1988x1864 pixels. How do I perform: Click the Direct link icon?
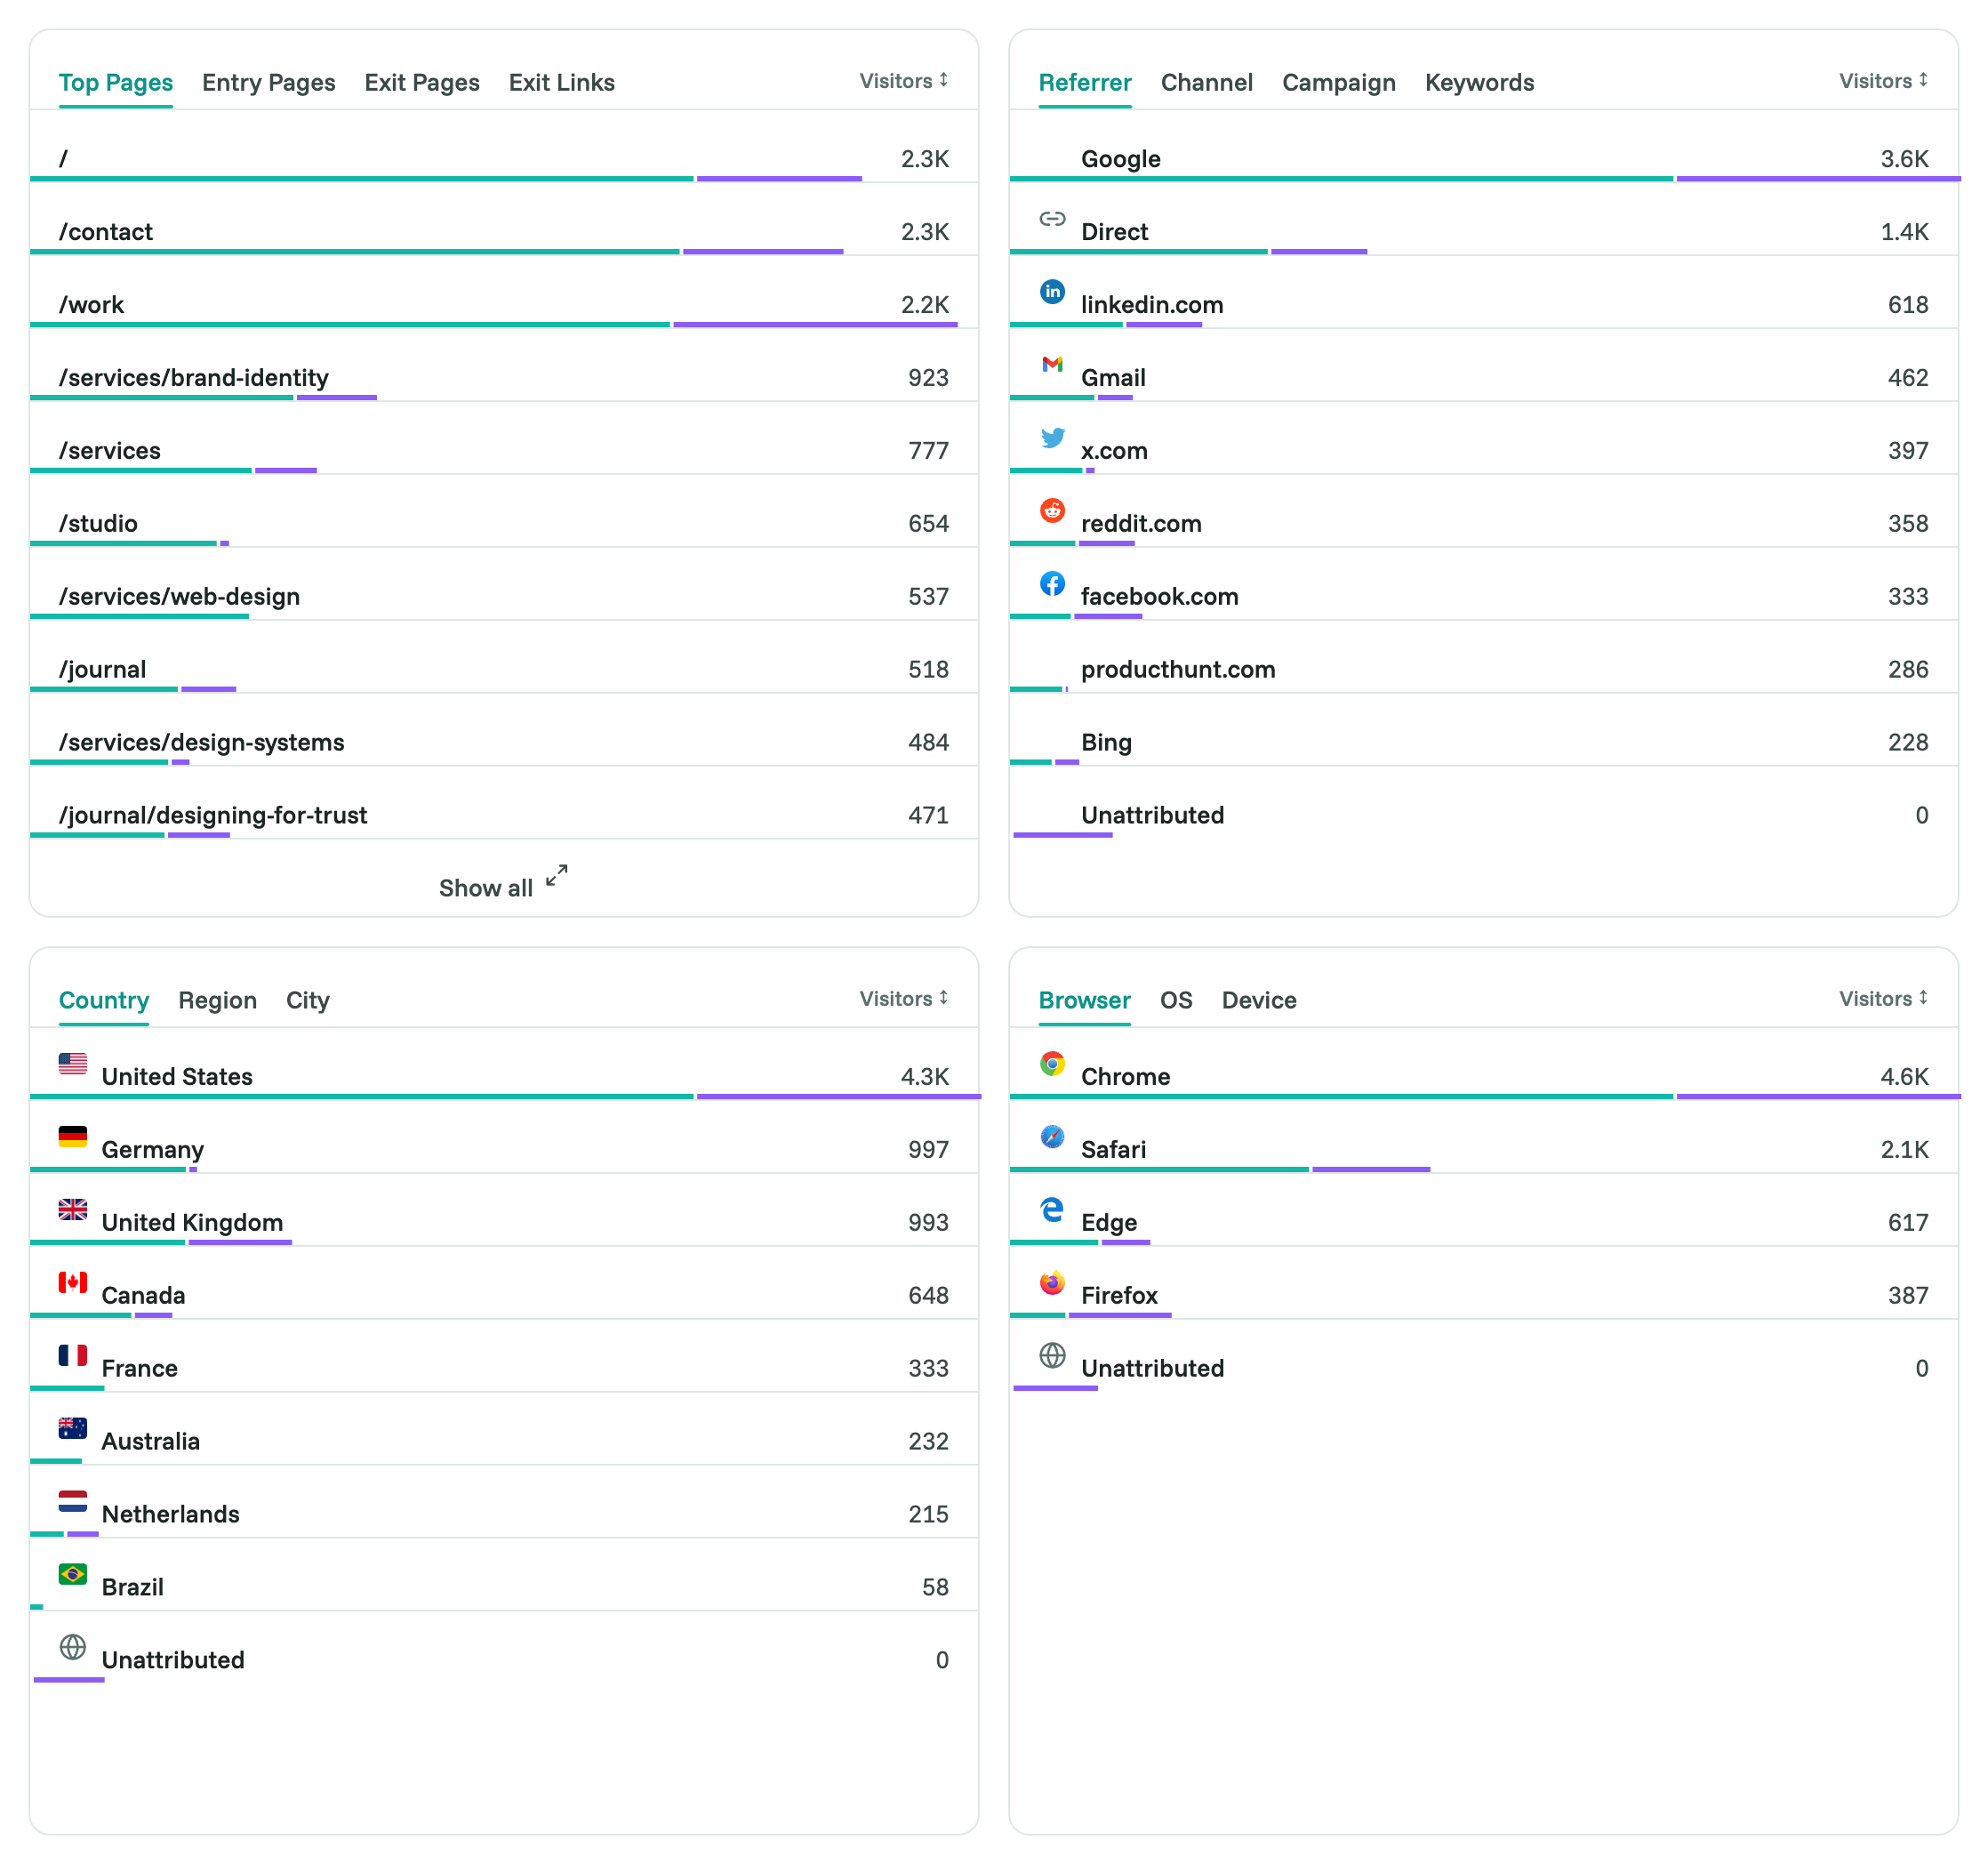[1052, 218]
